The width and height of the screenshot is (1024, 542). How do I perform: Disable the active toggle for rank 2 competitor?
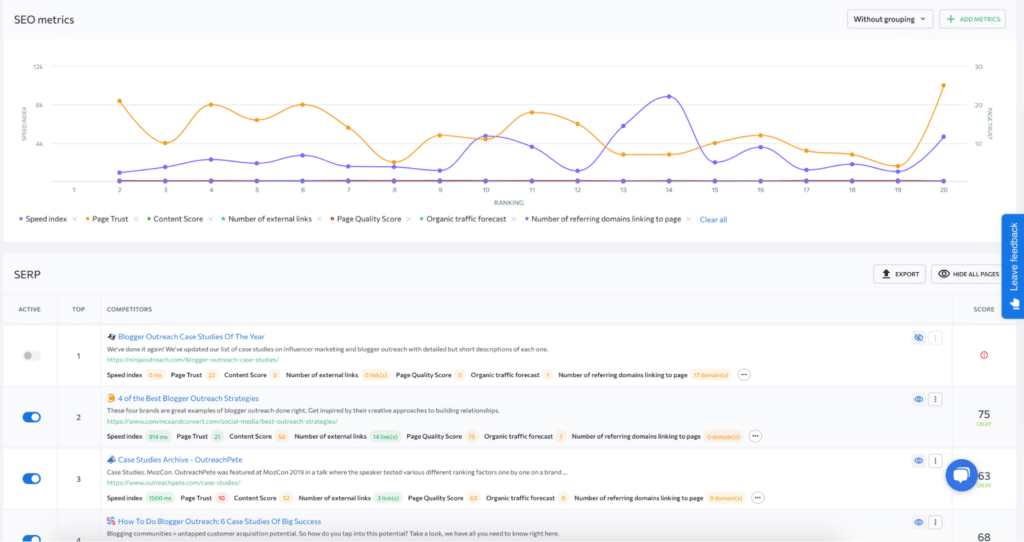click(31, 417)
